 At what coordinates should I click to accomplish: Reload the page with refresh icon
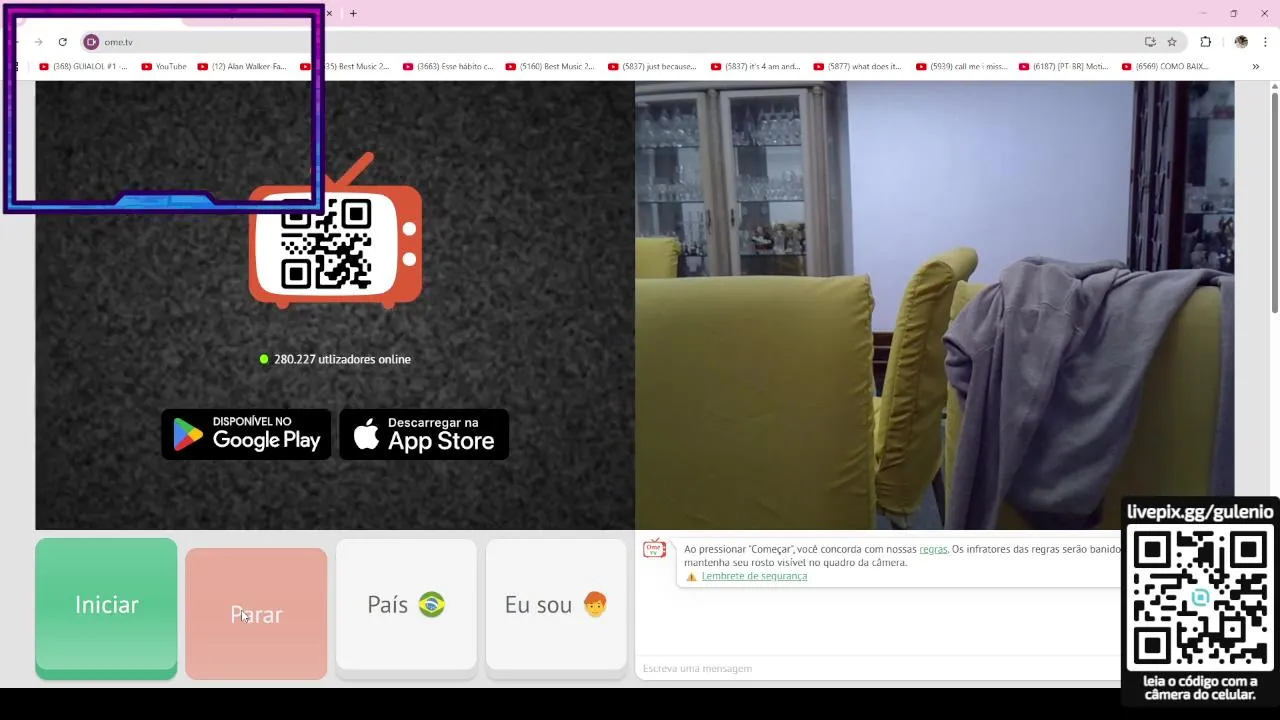pos(62,42)
